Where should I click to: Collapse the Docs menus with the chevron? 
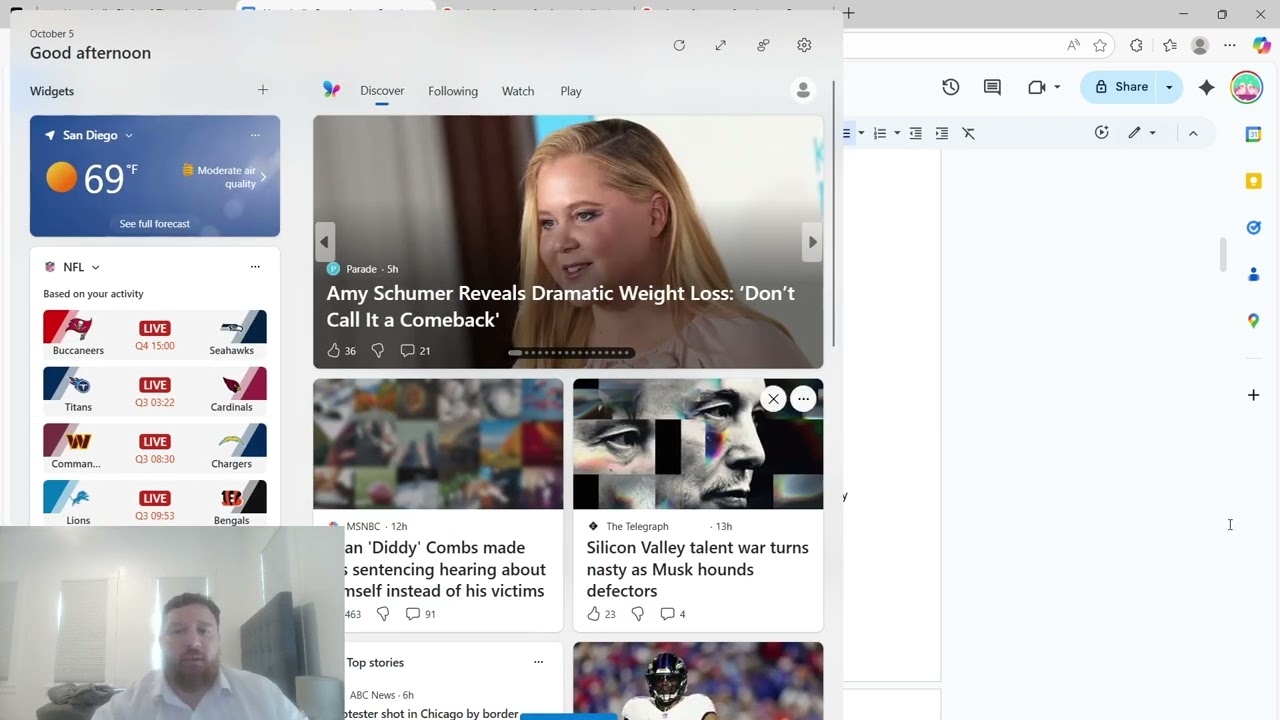pos(1193,133)
